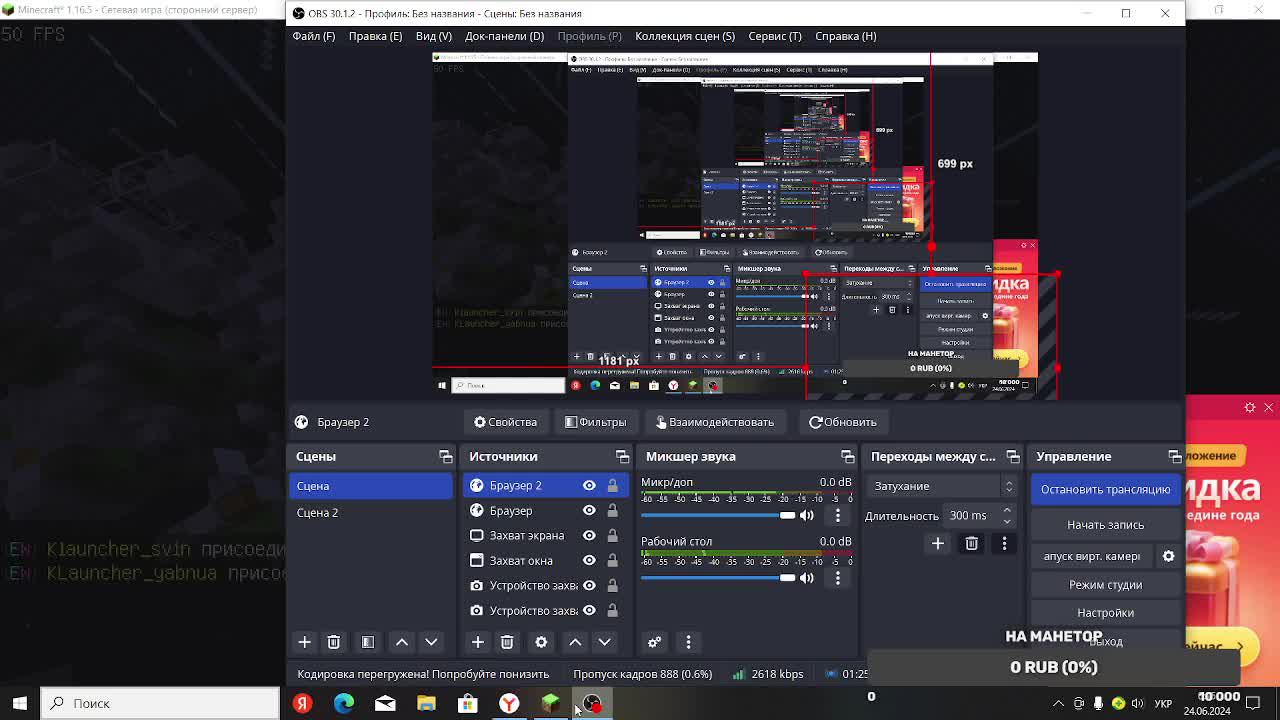Open options menu for Микр/доп channel

(x=838, y=515)
